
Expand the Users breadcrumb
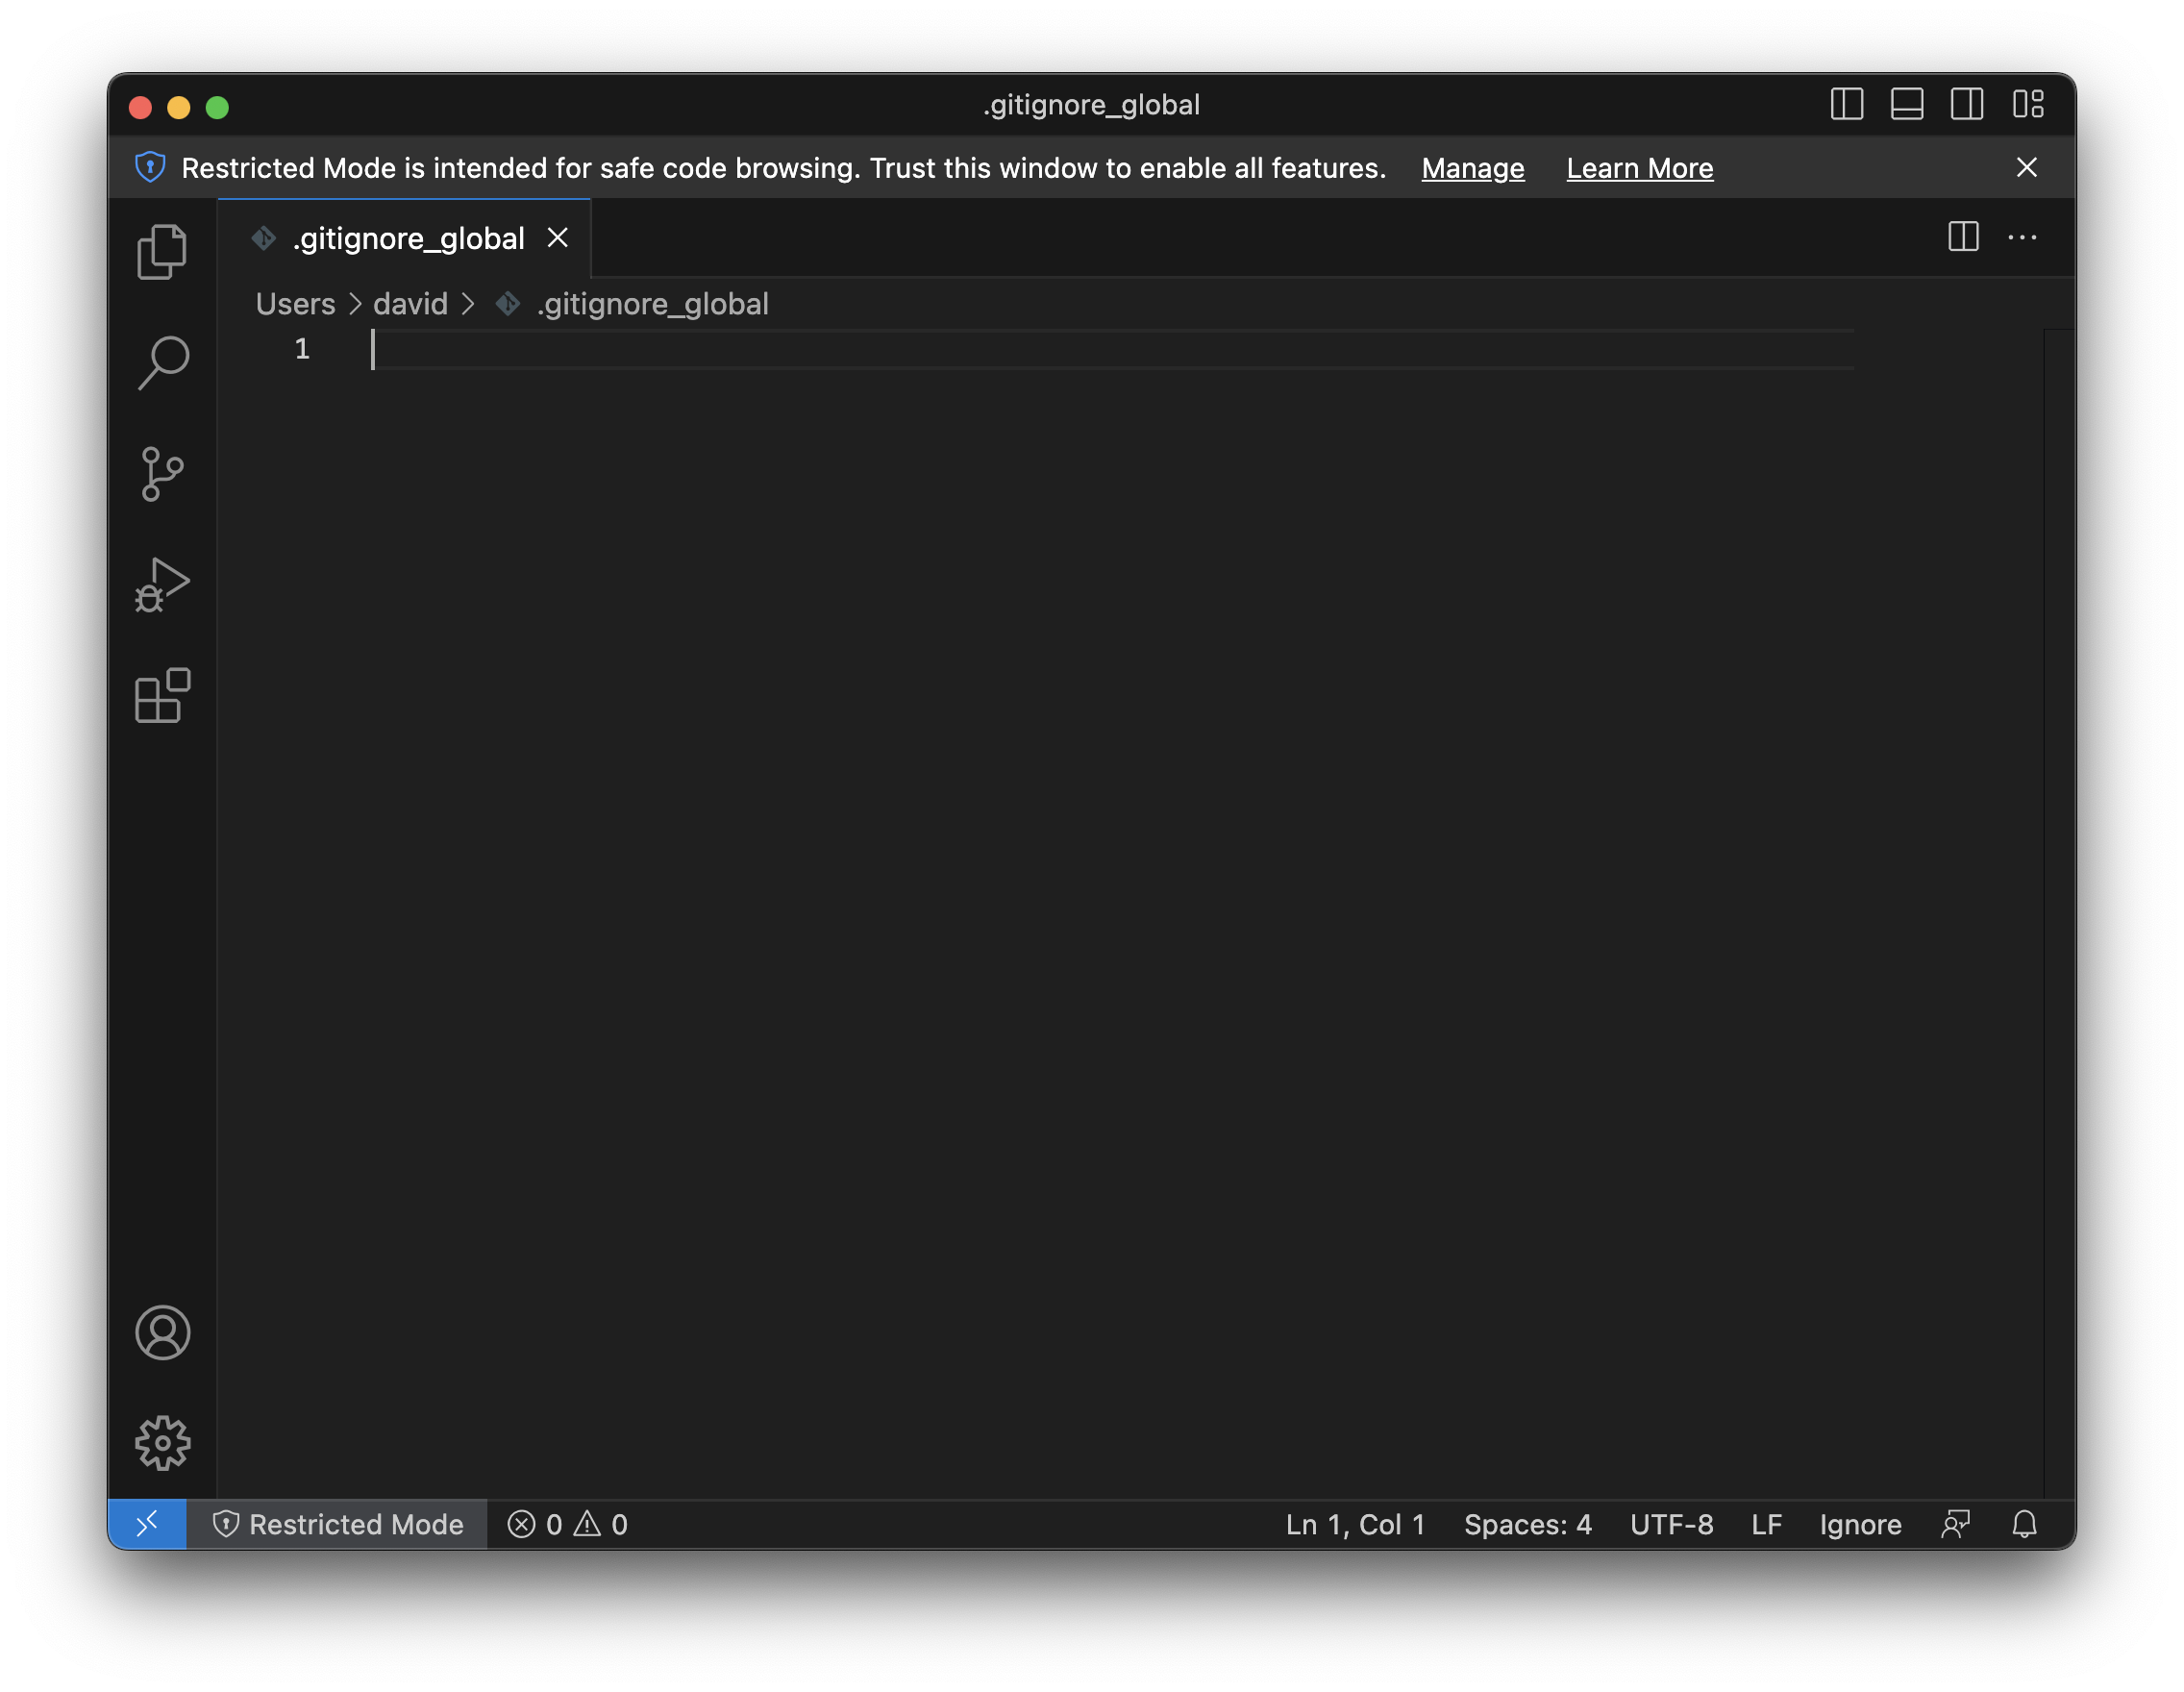coord(295,304)
